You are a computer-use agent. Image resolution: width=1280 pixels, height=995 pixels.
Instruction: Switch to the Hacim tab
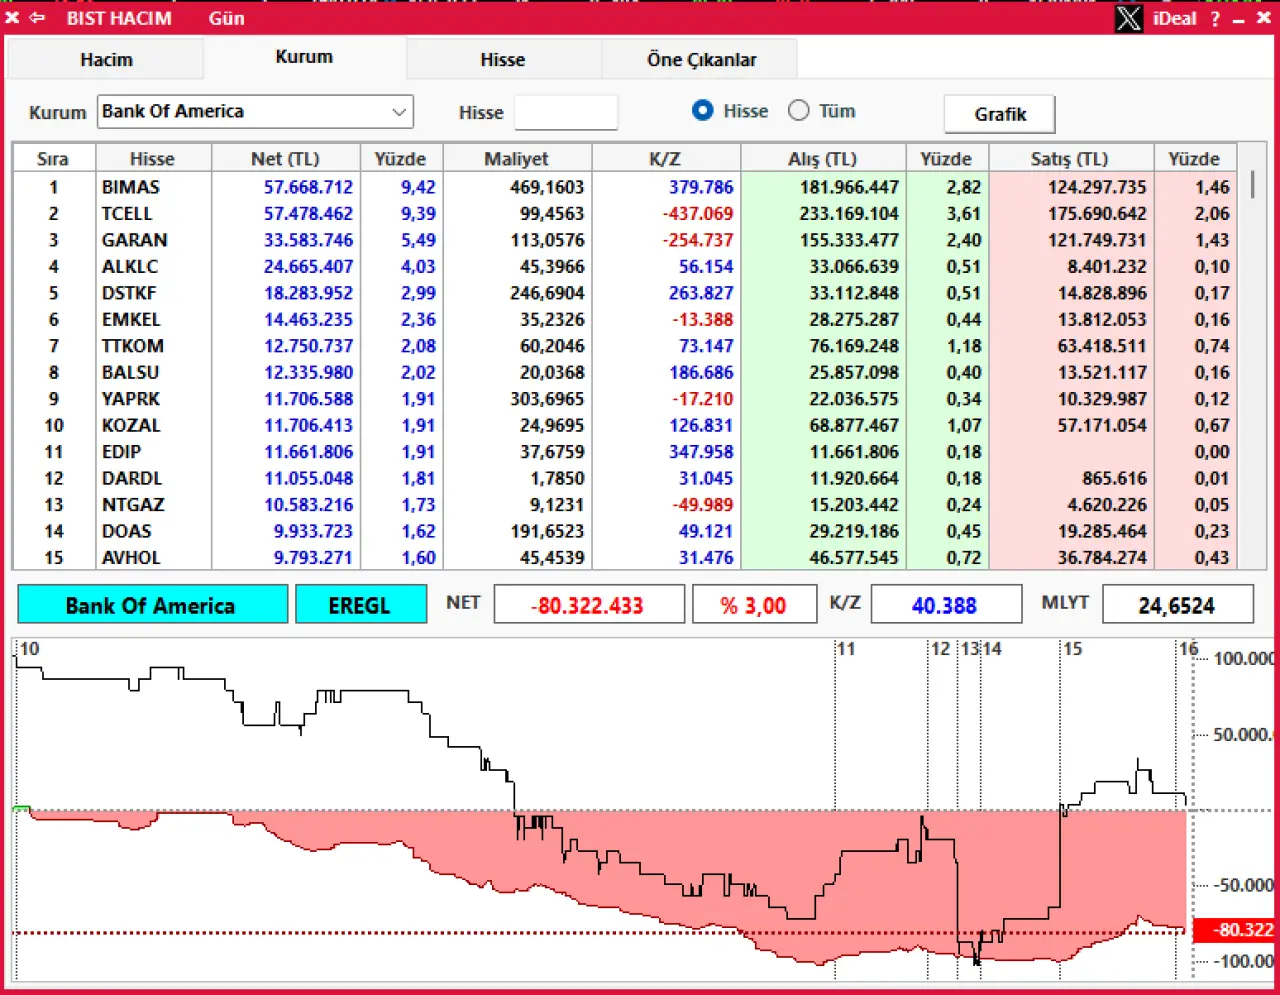tap(106, 60)
